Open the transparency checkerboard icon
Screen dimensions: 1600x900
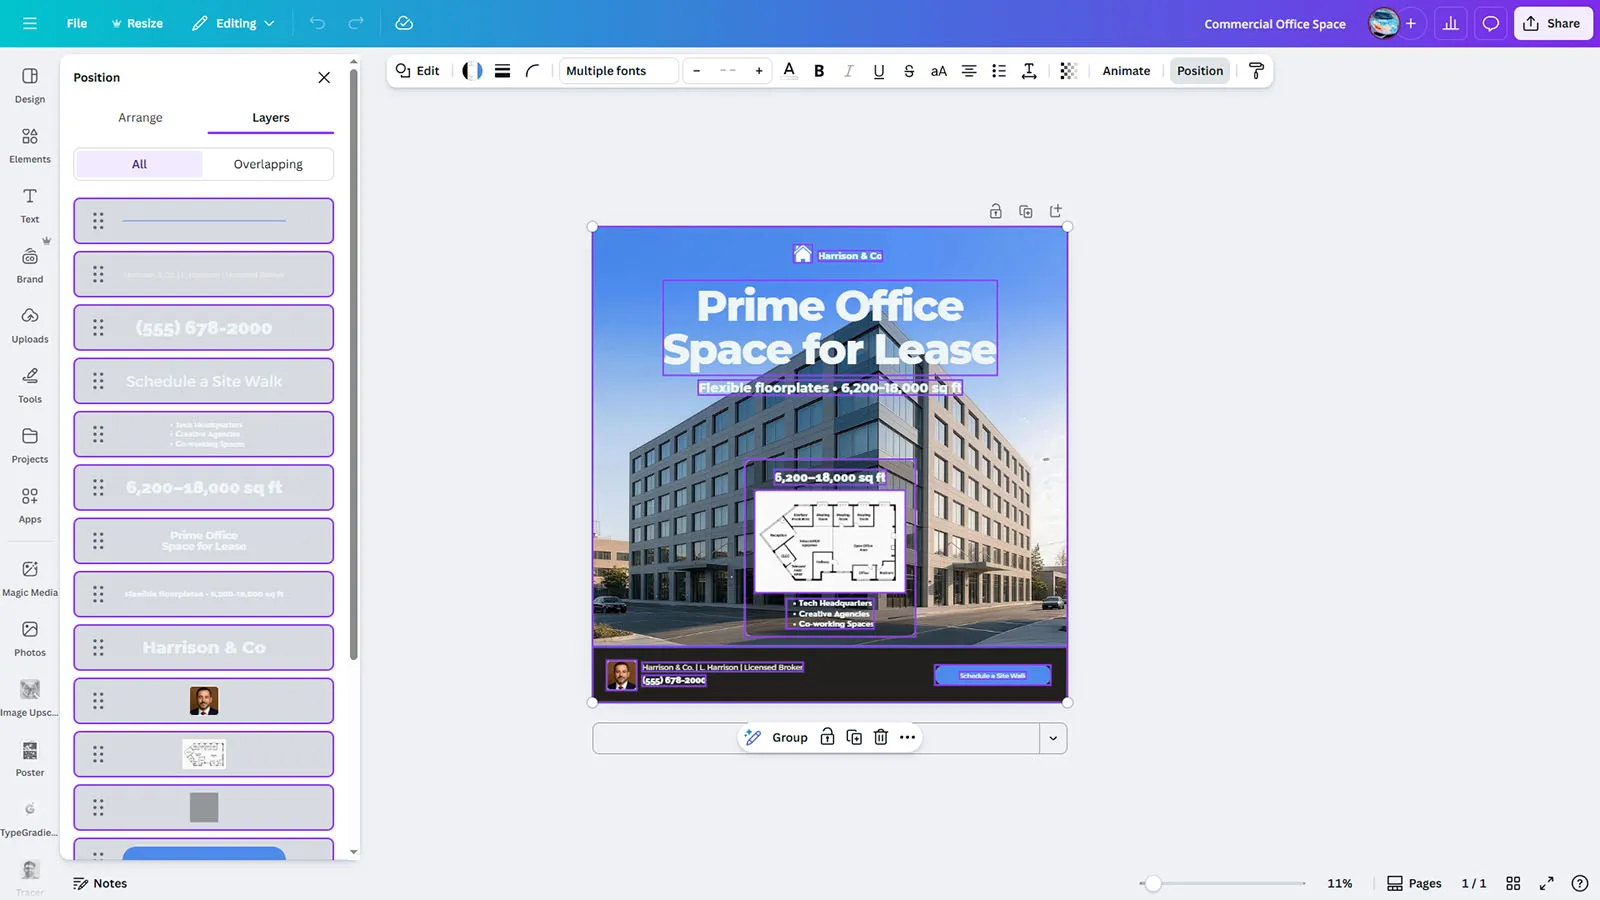click(1068, 71)
